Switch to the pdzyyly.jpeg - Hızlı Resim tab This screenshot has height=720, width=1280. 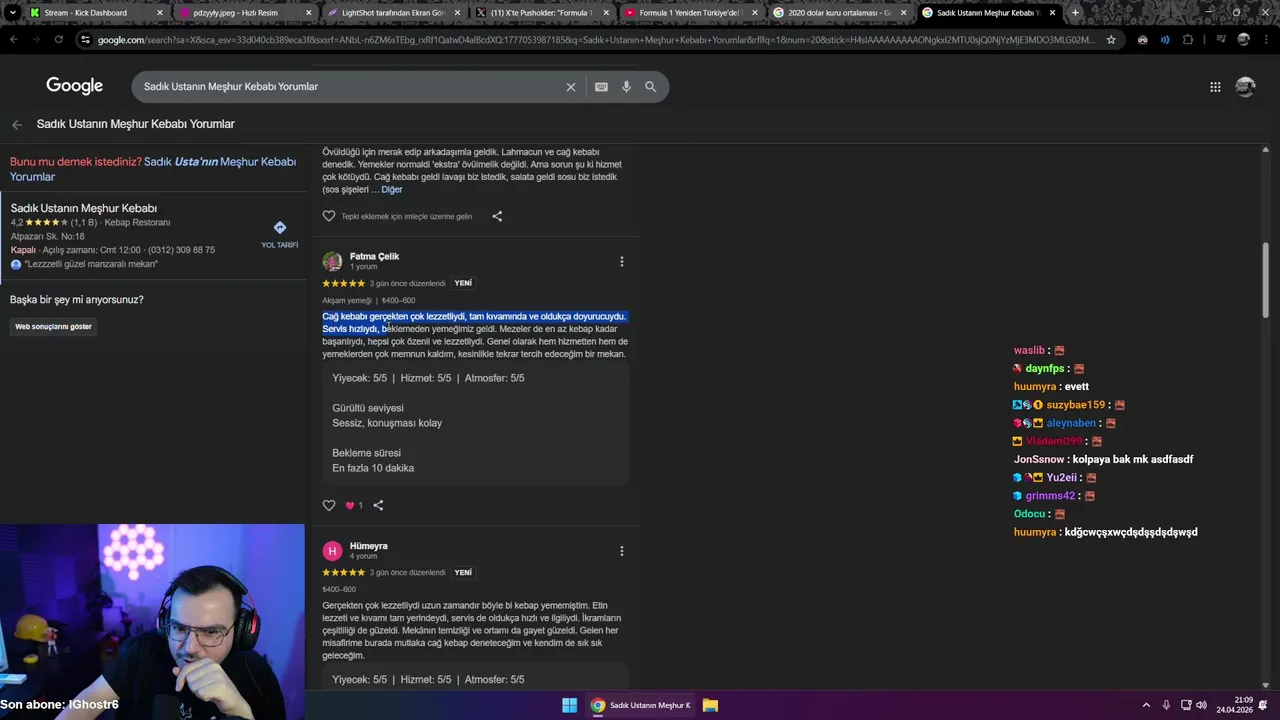point(246,13)
